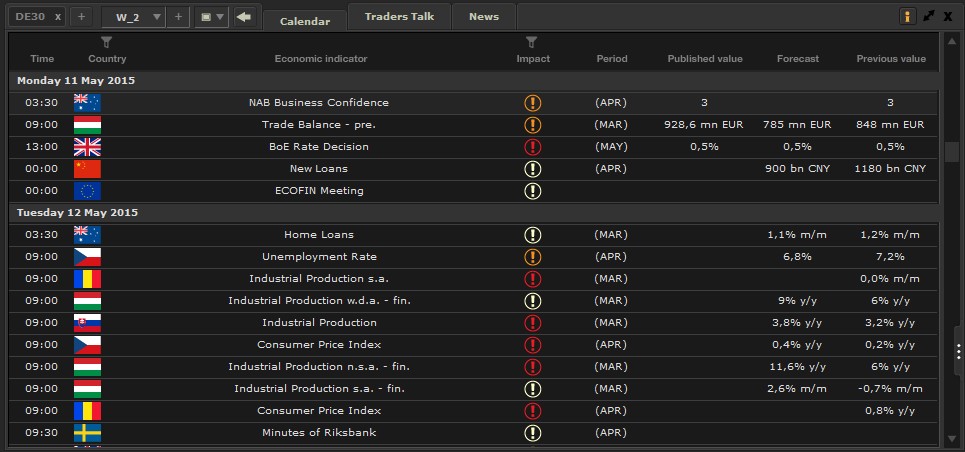The width and height of the screenshot is (965, 452).
Task: Open the layout selector dropdown
Action: [x=211, y=17]
